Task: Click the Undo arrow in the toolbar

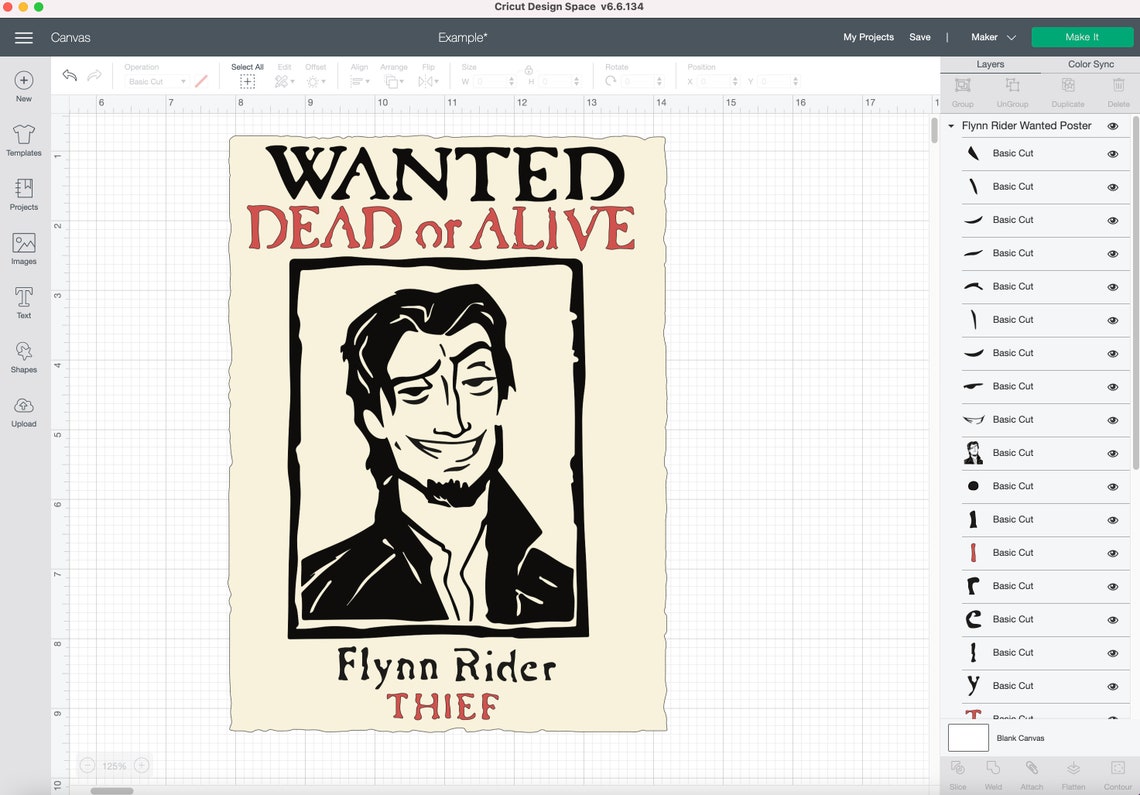Action: coord(68,75)
